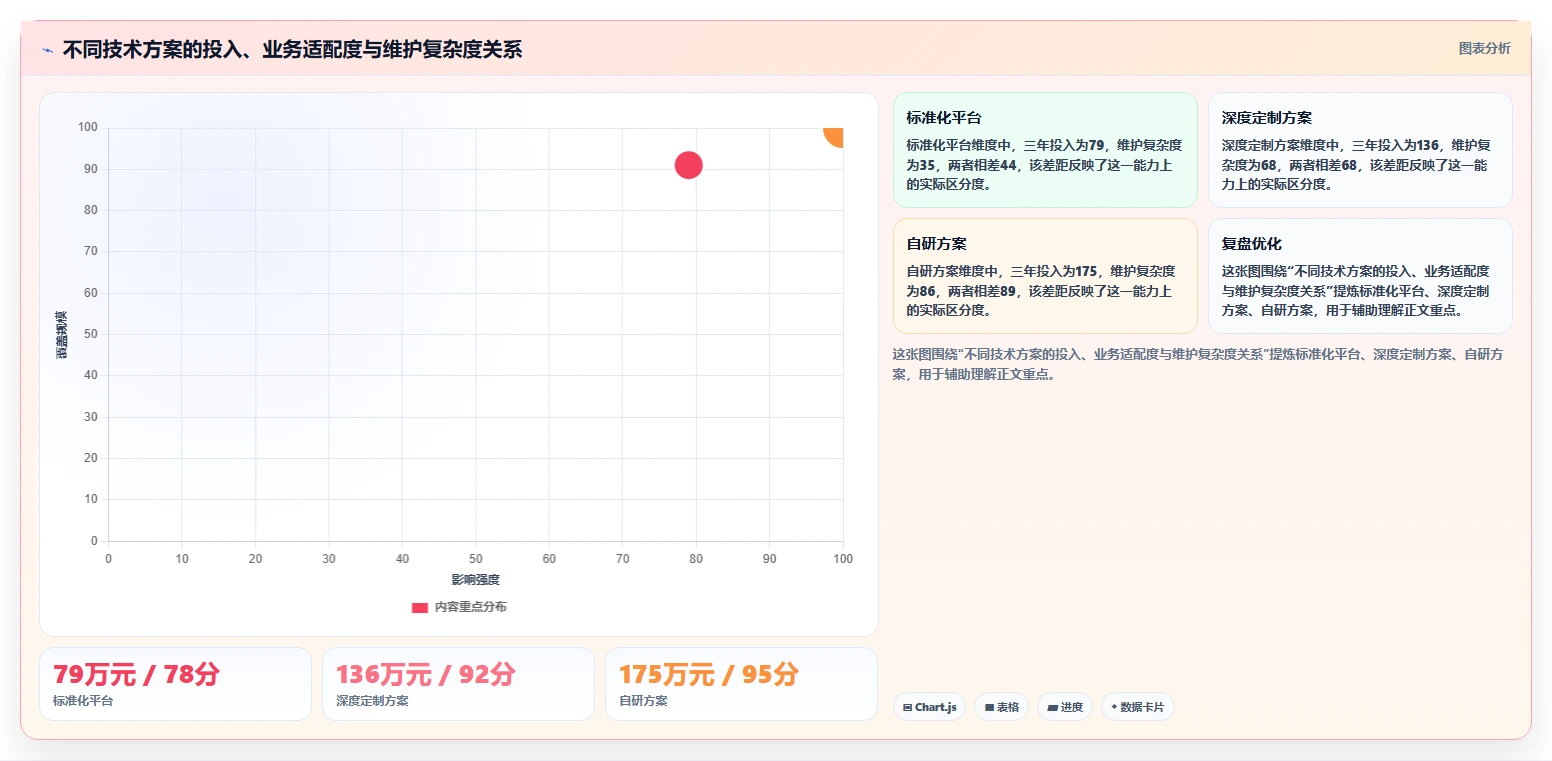This screenshot has width=1552, height=761.
Task: Select the 数据卡片 tag chip
Action: pyautogui.click(x=1137, y=707)
